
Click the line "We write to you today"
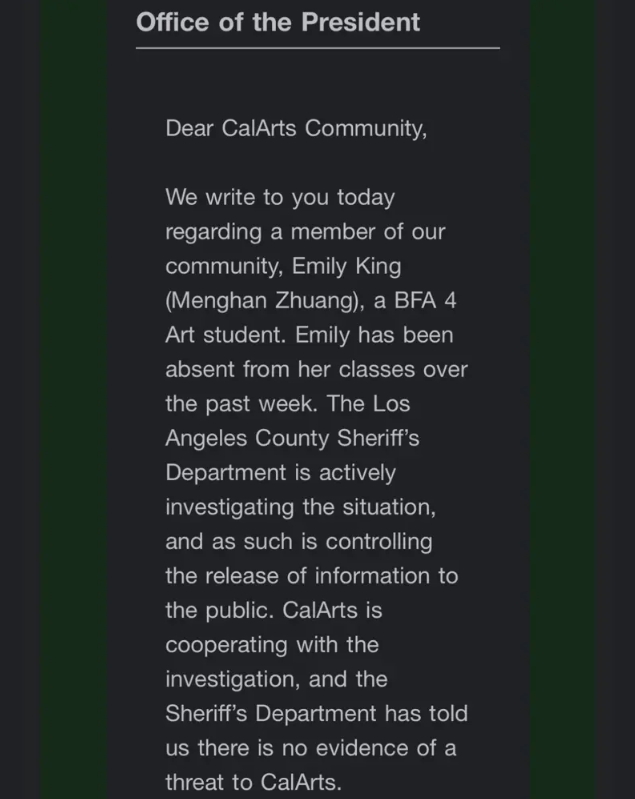click(280, 198)
